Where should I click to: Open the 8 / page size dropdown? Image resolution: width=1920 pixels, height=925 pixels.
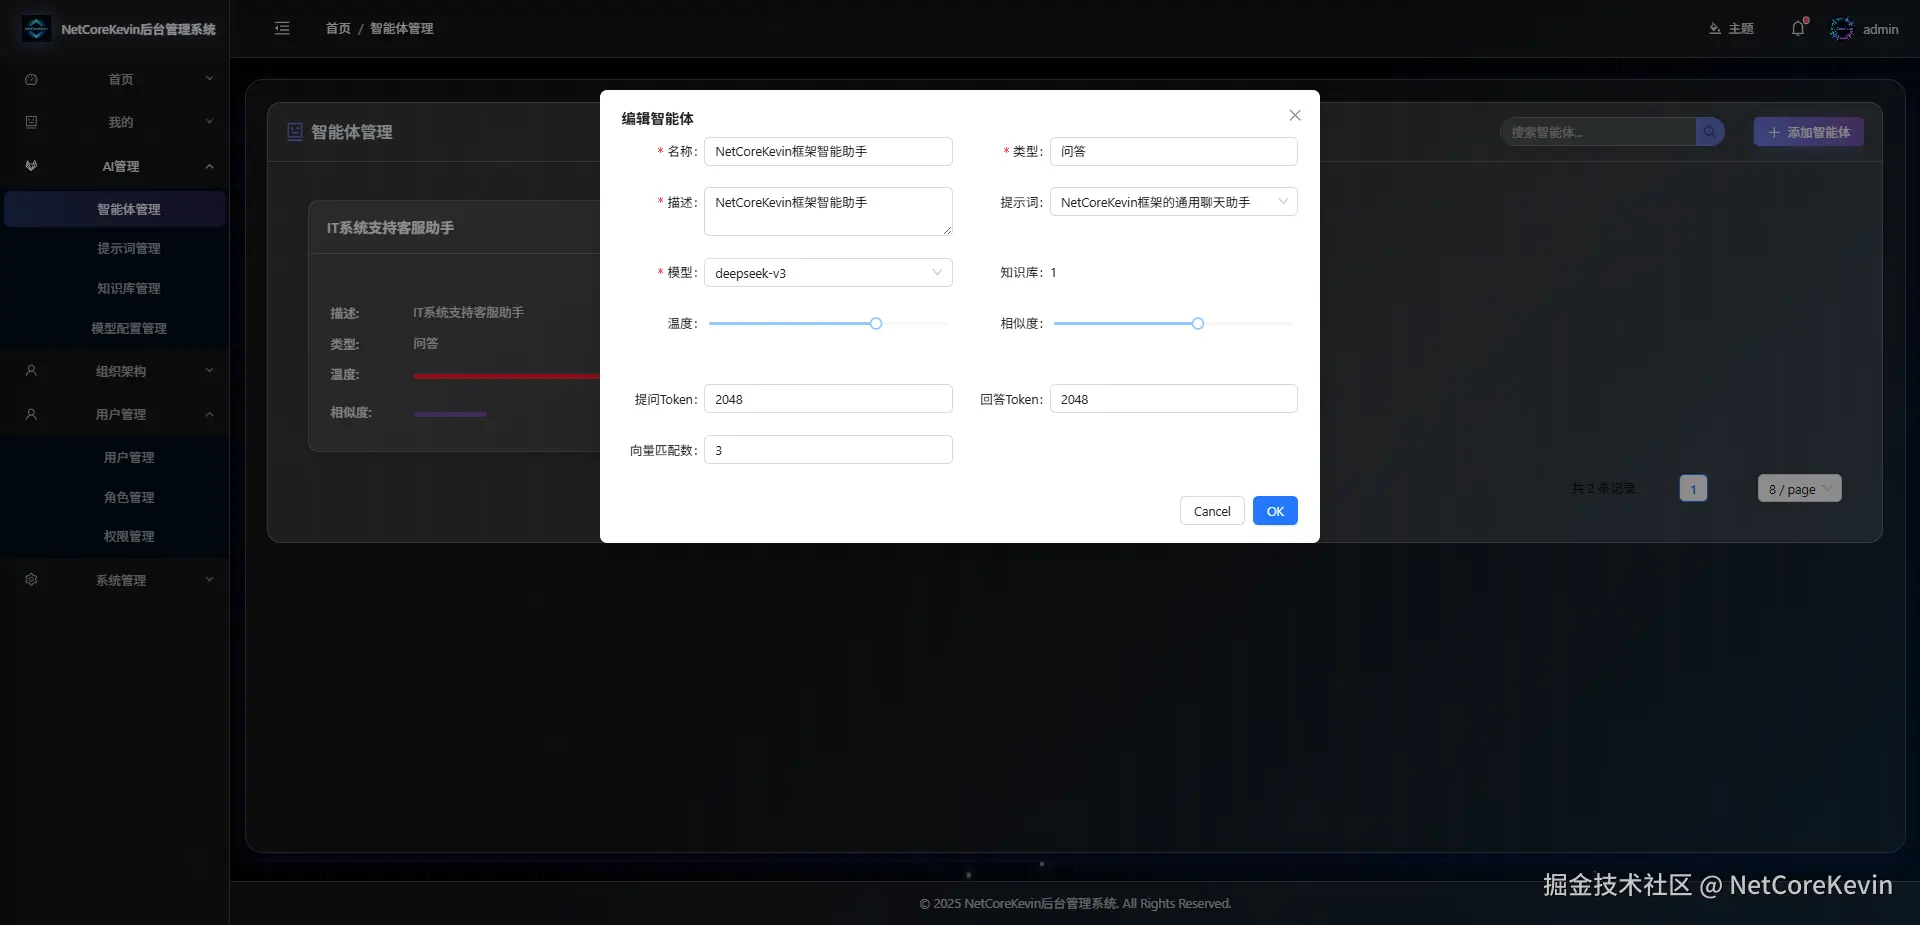[x=1797, y=489]
